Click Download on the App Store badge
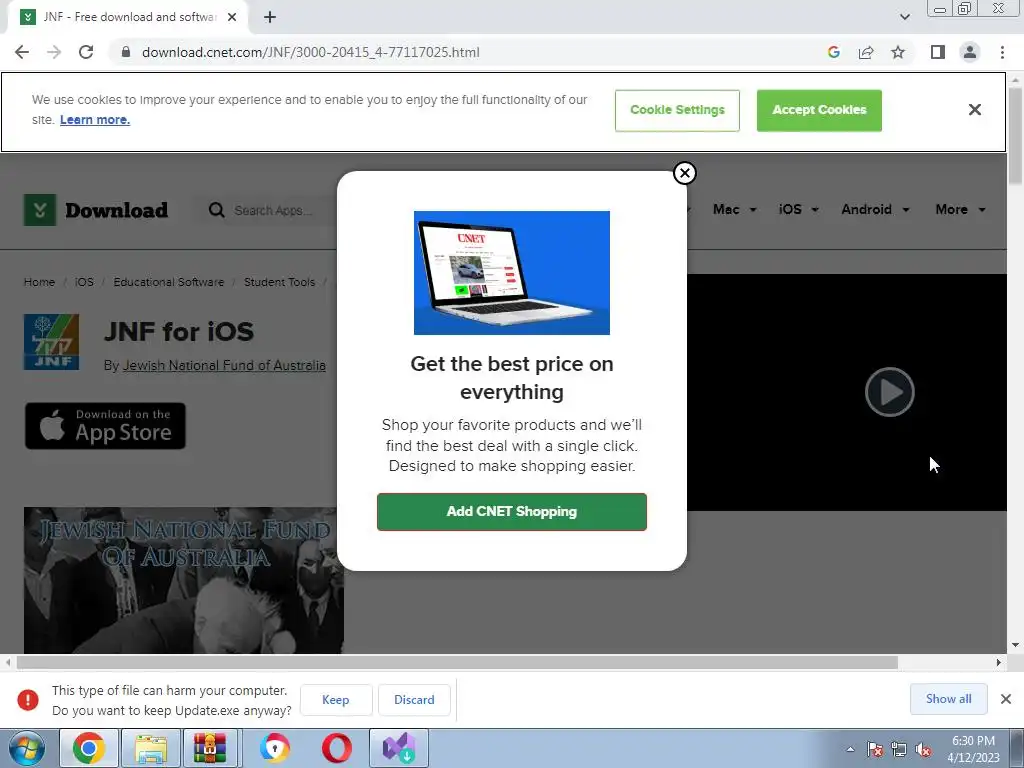 105,426
